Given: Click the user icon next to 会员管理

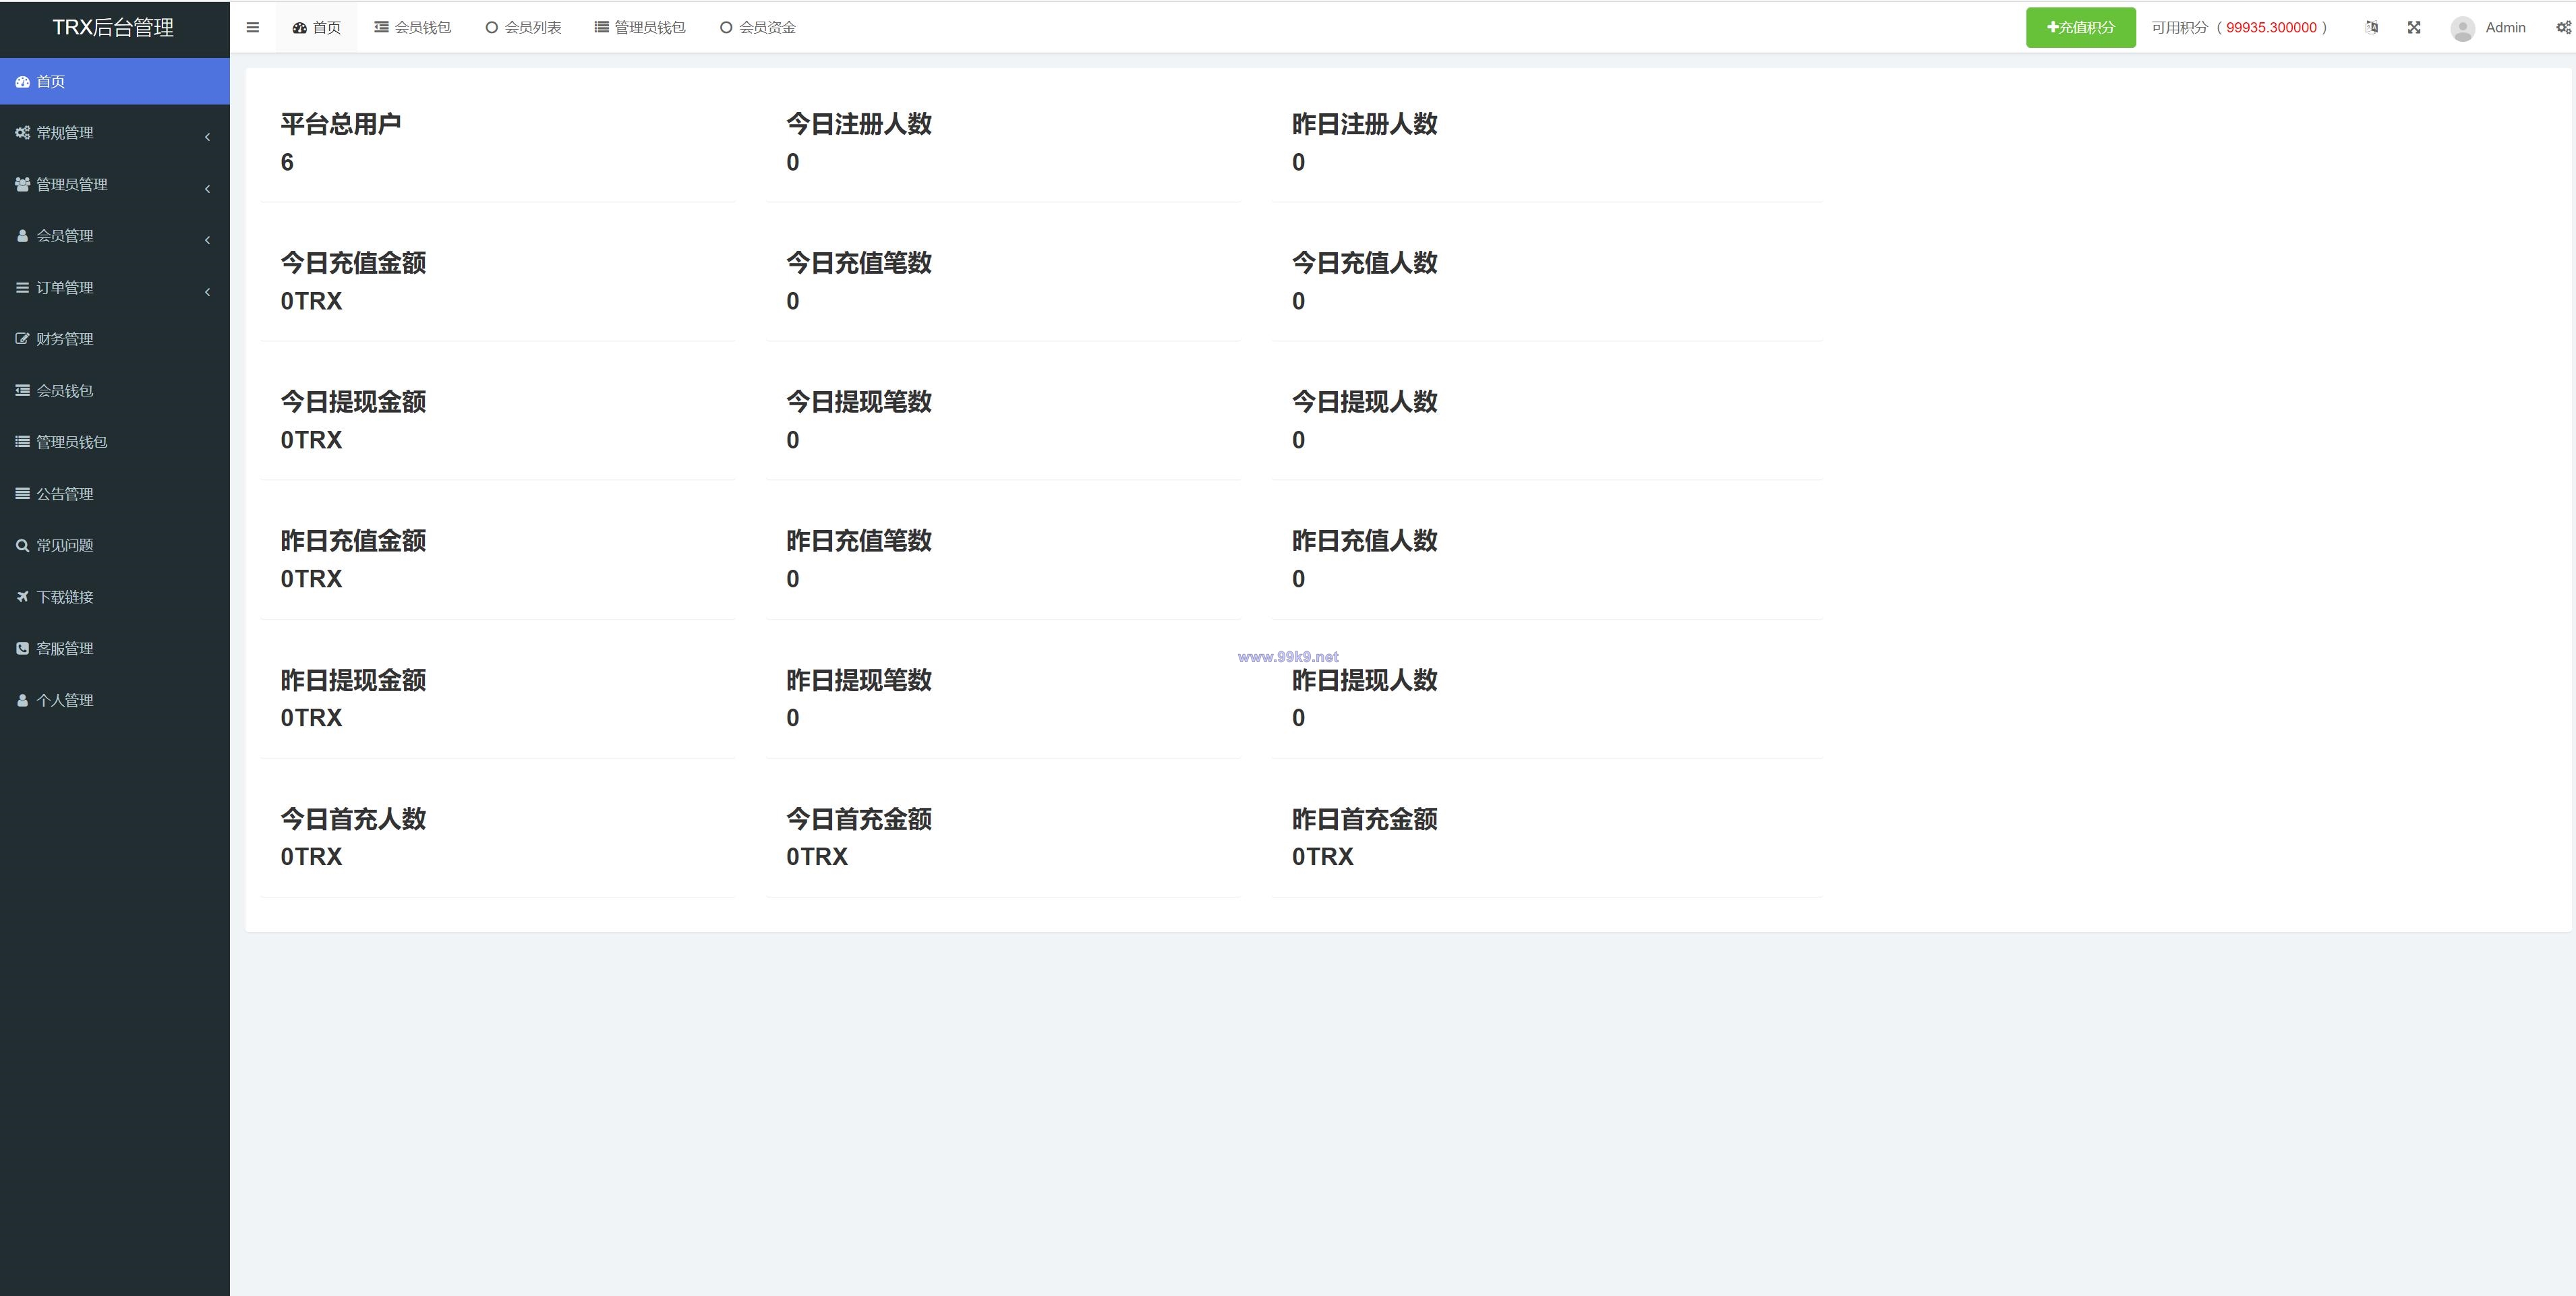Looking at the screenshot, I should [22, 236].
